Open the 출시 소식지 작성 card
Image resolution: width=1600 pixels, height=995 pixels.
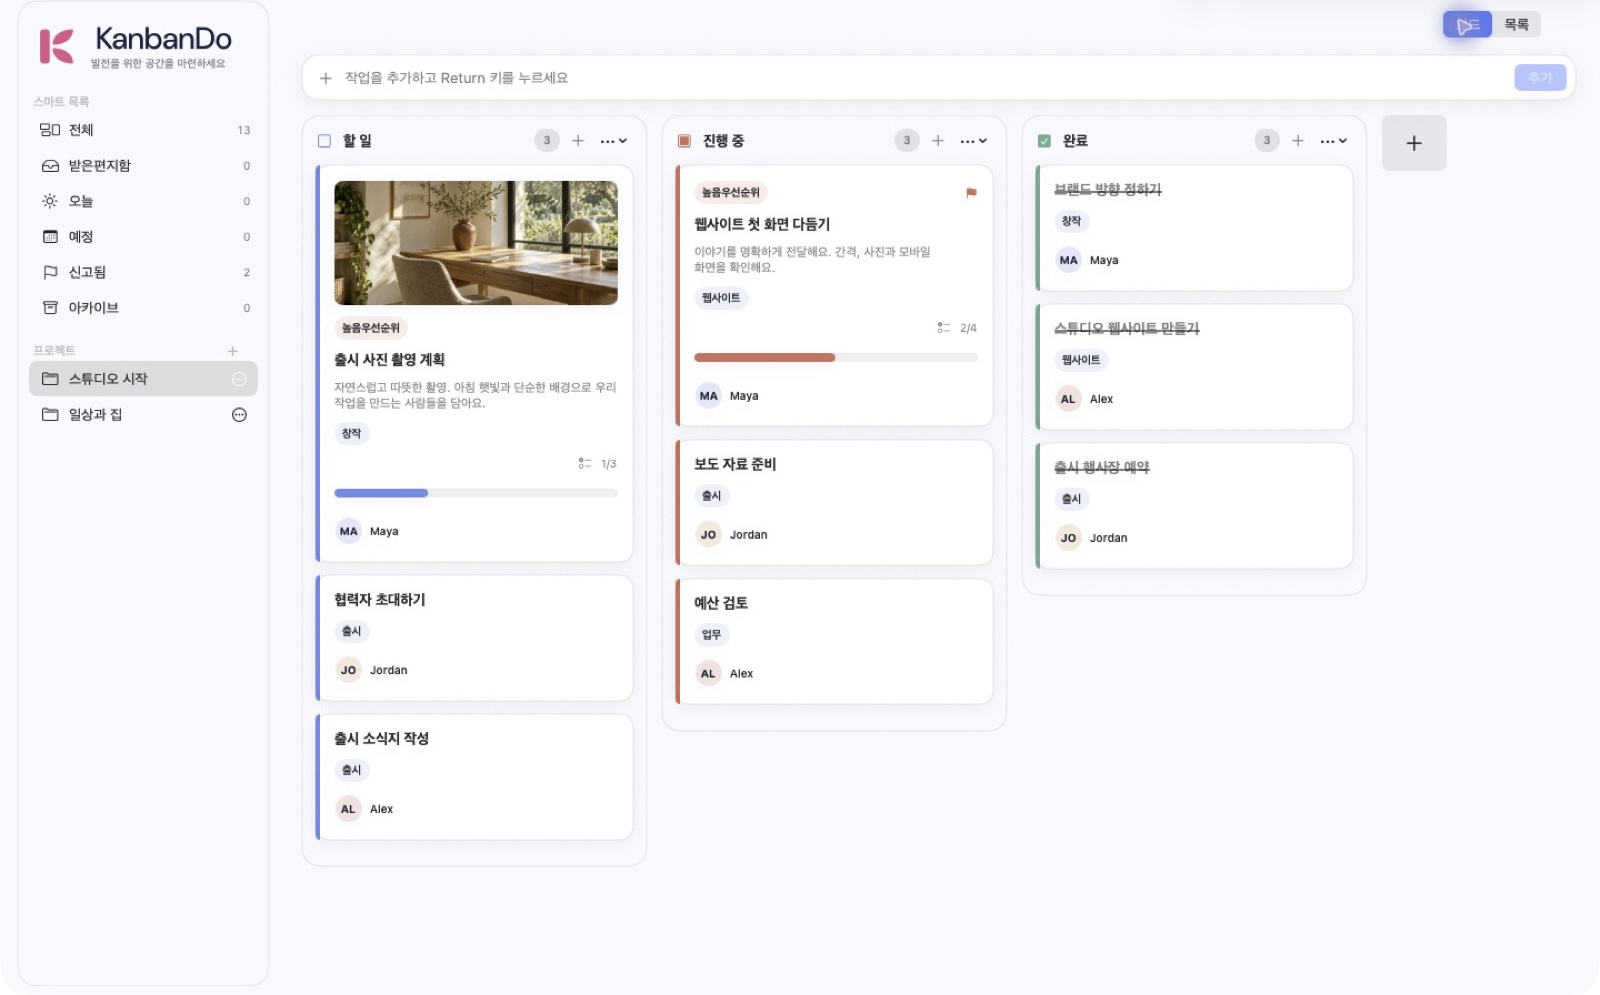tap(475, 777)
